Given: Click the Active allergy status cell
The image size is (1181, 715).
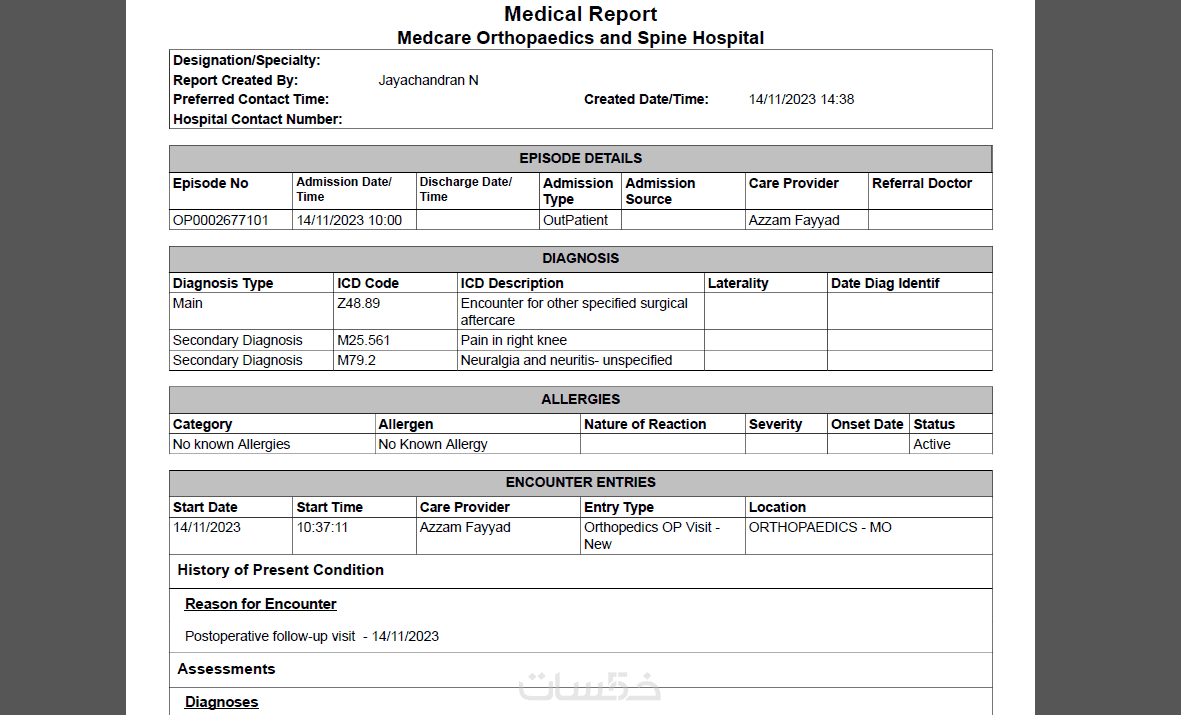Looking at the screenshot, I should coord(931,444).
